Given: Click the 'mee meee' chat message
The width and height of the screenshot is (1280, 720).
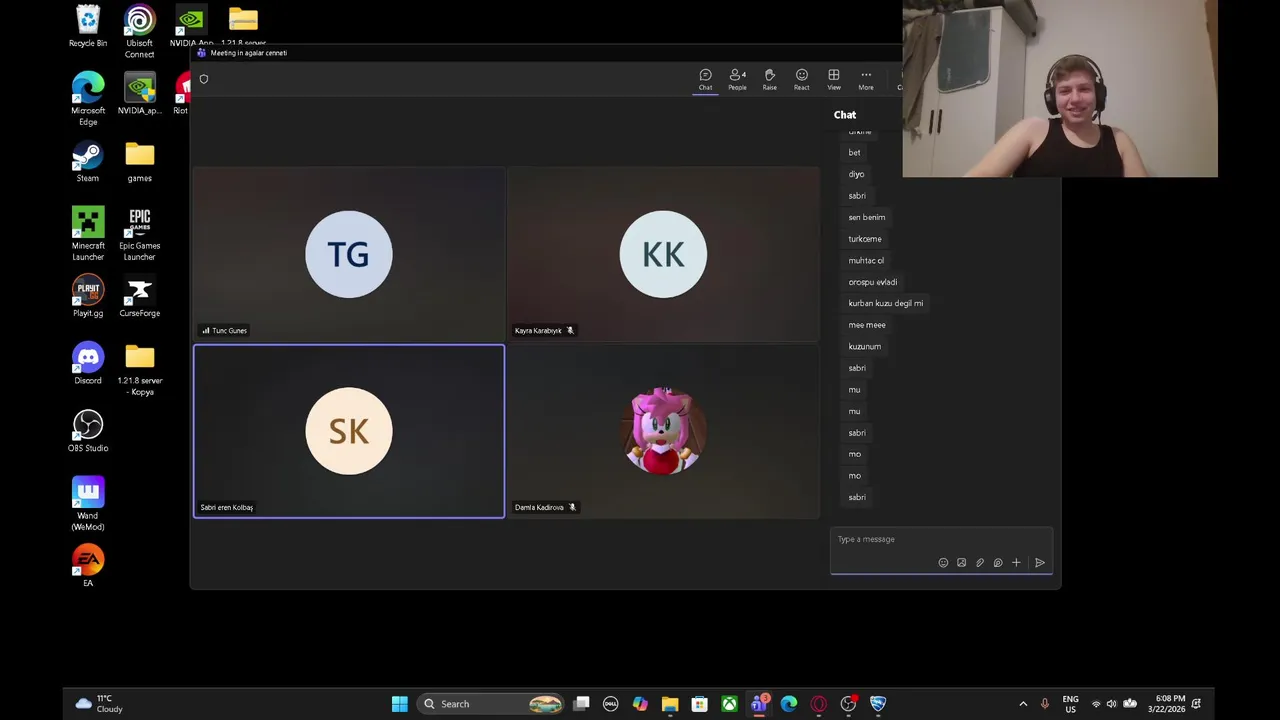Looking at the screenshot, I should tap(867, 325).
